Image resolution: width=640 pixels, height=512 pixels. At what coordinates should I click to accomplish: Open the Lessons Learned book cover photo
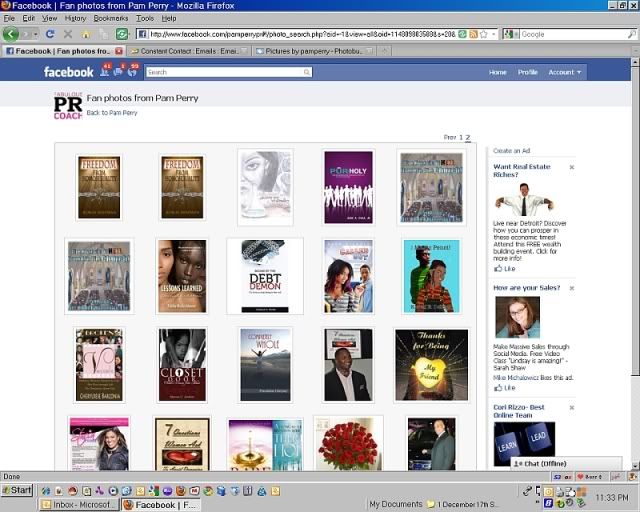[x=182, y=276]
